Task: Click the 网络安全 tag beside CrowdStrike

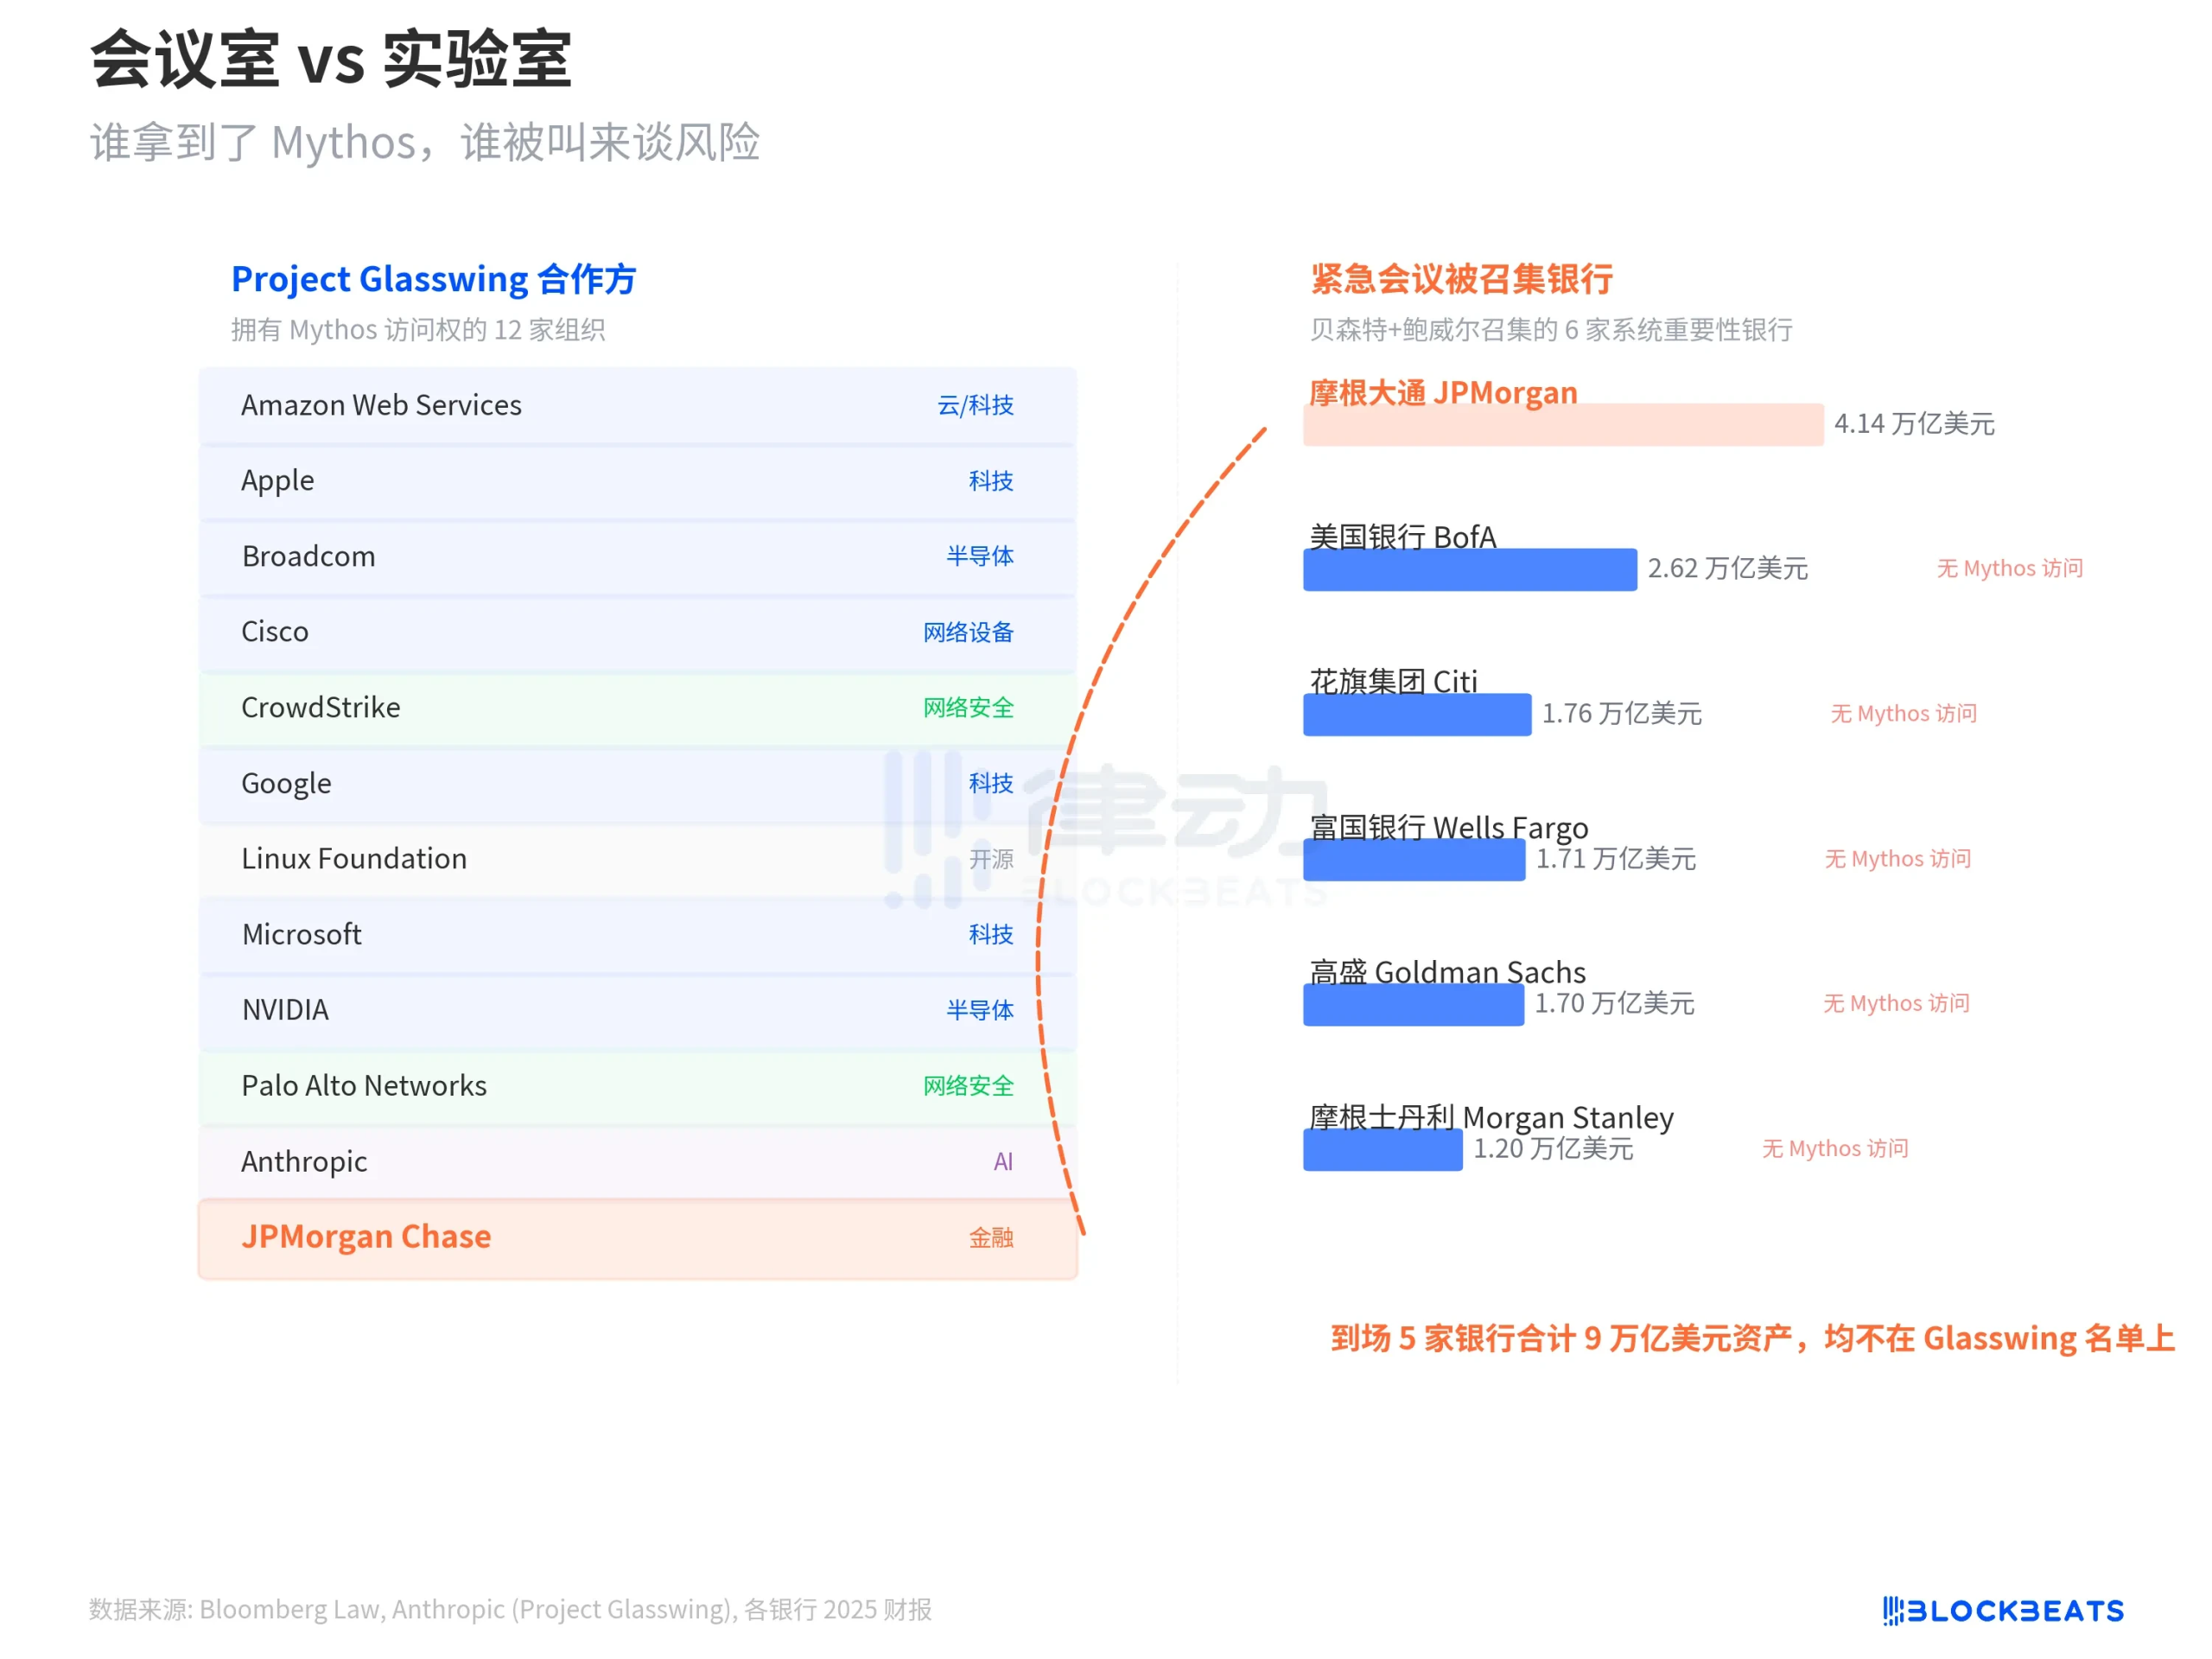Action: click(968, 708)
